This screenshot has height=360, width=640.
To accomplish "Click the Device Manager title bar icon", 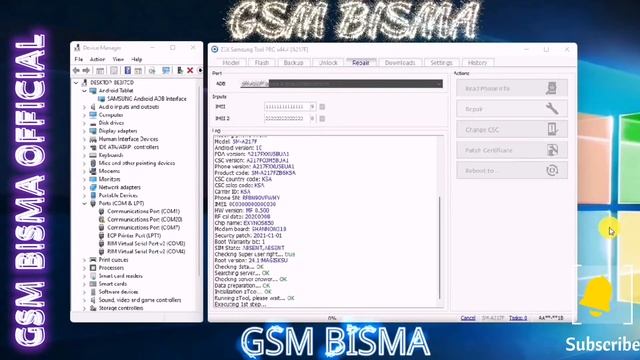I will click(77, 48).
